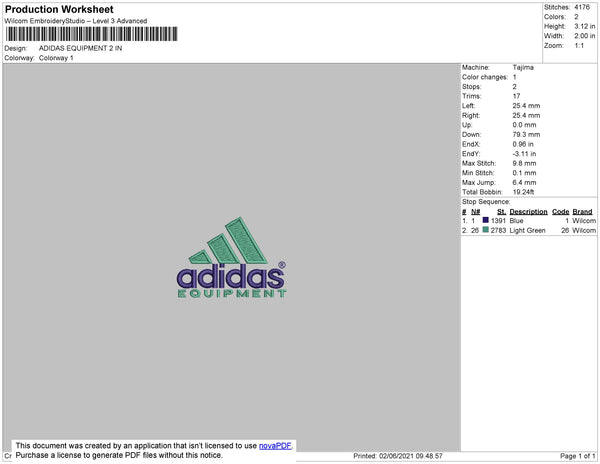Click the Stitches value '4176'
The height and width of the screenshot is (464, 600).
click(x=582, y=7)
